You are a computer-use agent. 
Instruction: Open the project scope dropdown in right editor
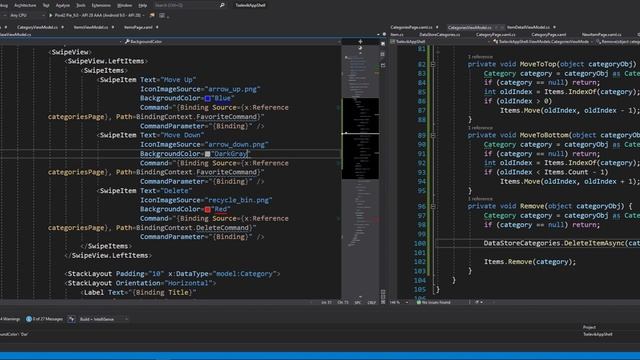440,42
